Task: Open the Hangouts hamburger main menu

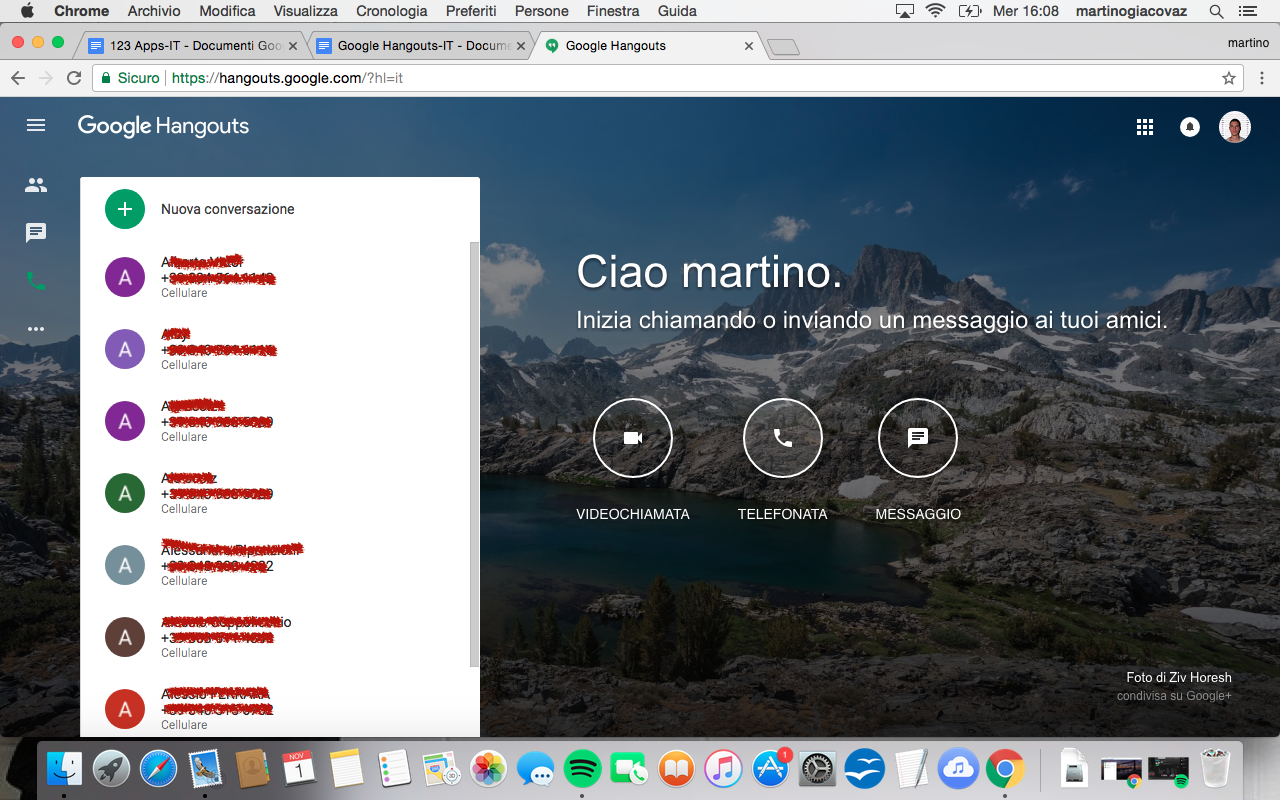Action: (x=36, y=125)
